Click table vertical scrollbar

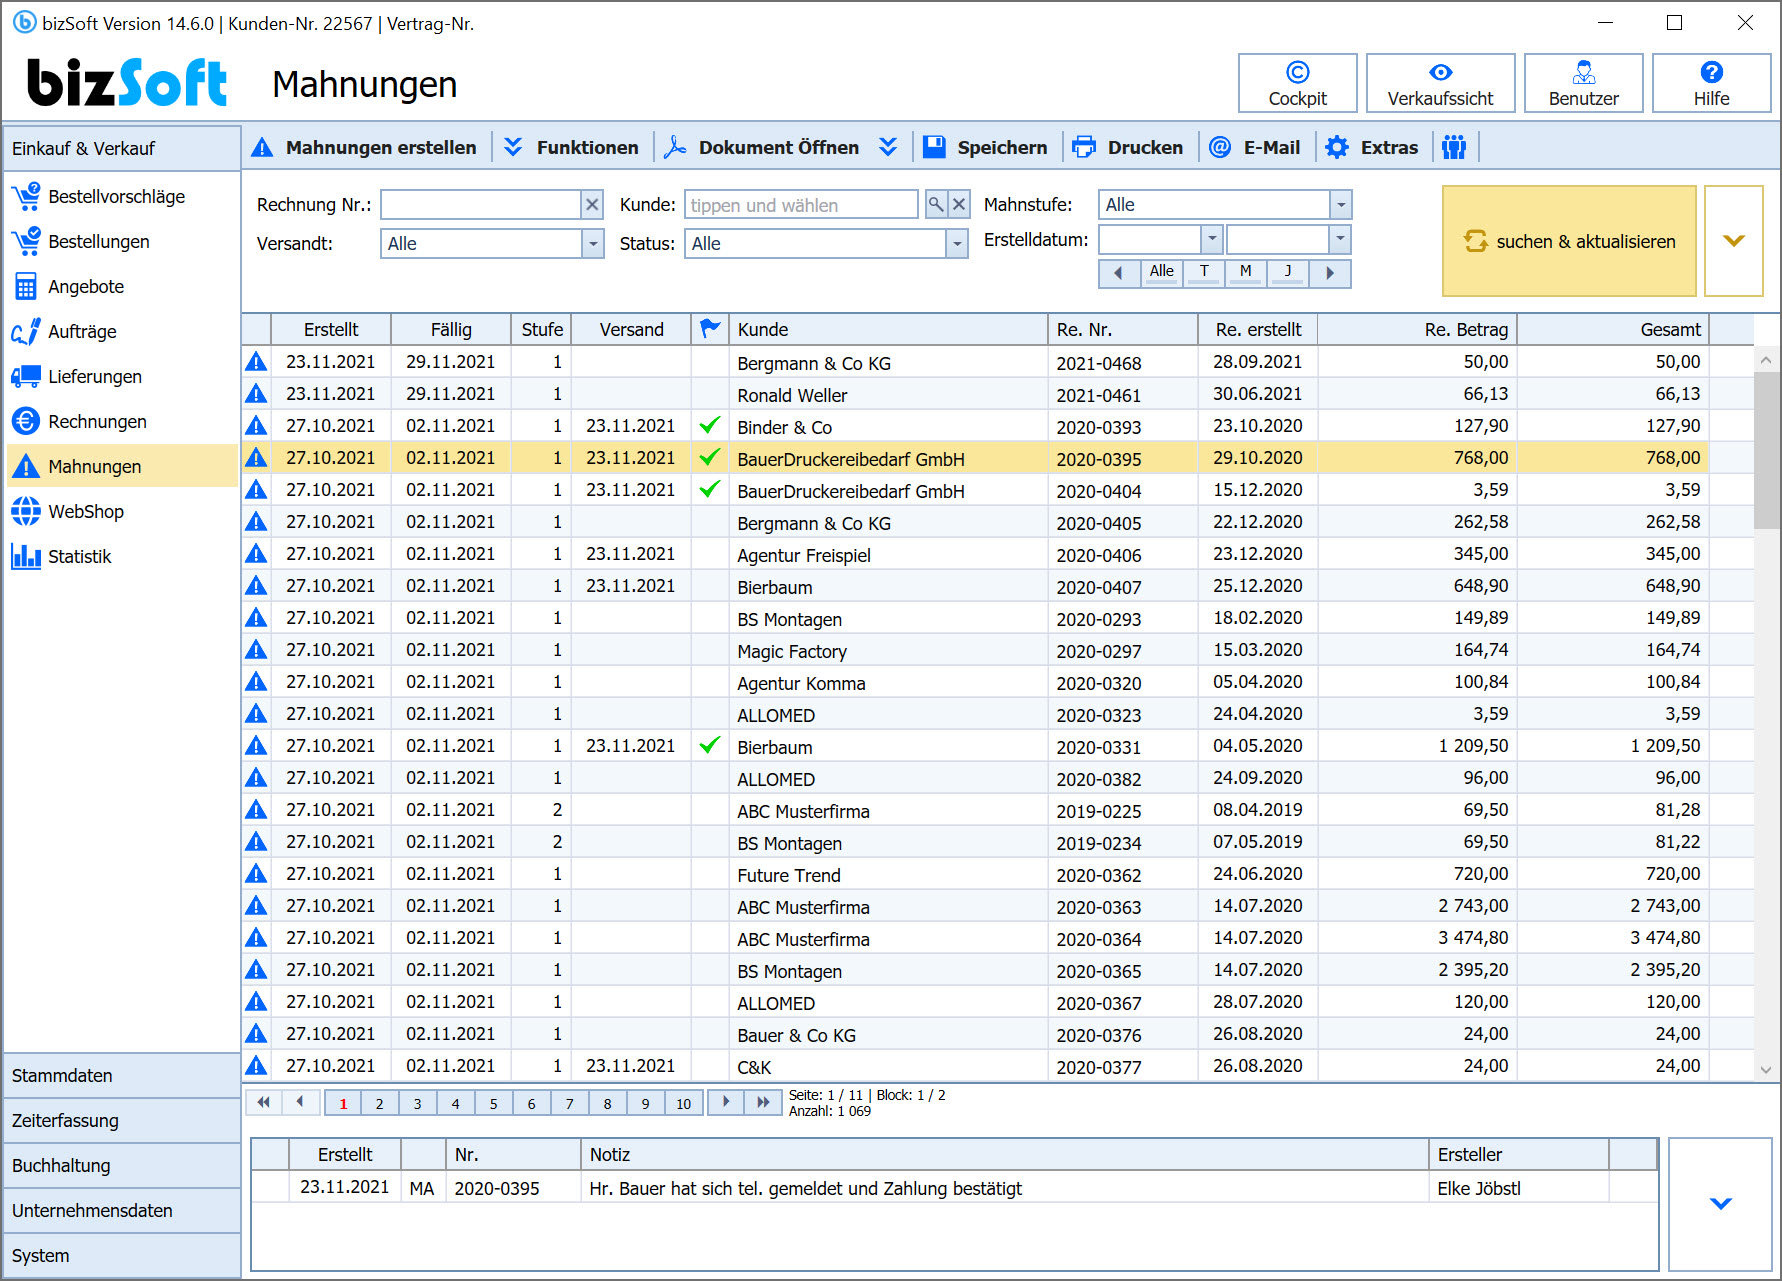(x=1767, y=450)
